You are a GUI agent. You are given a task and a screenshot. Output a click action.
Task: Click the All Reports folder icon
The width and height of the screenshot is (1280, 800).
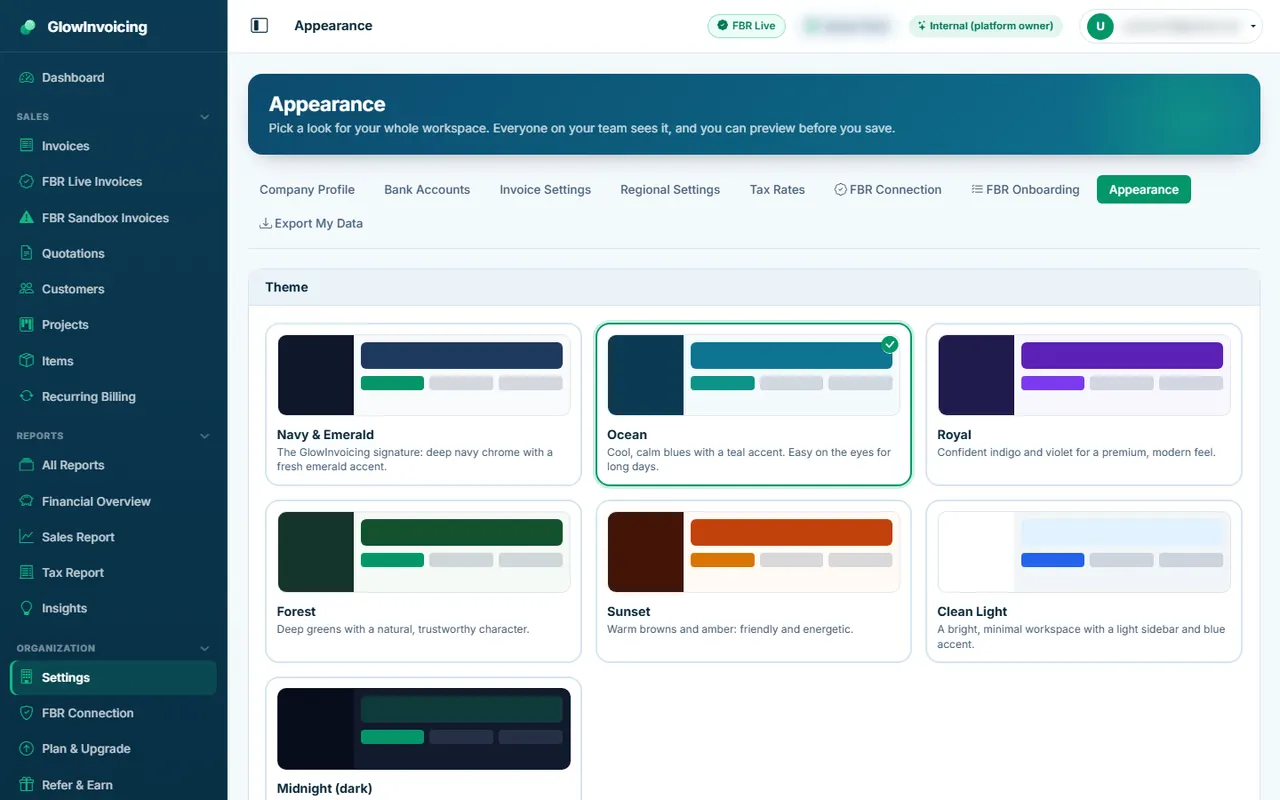(27, 465)
